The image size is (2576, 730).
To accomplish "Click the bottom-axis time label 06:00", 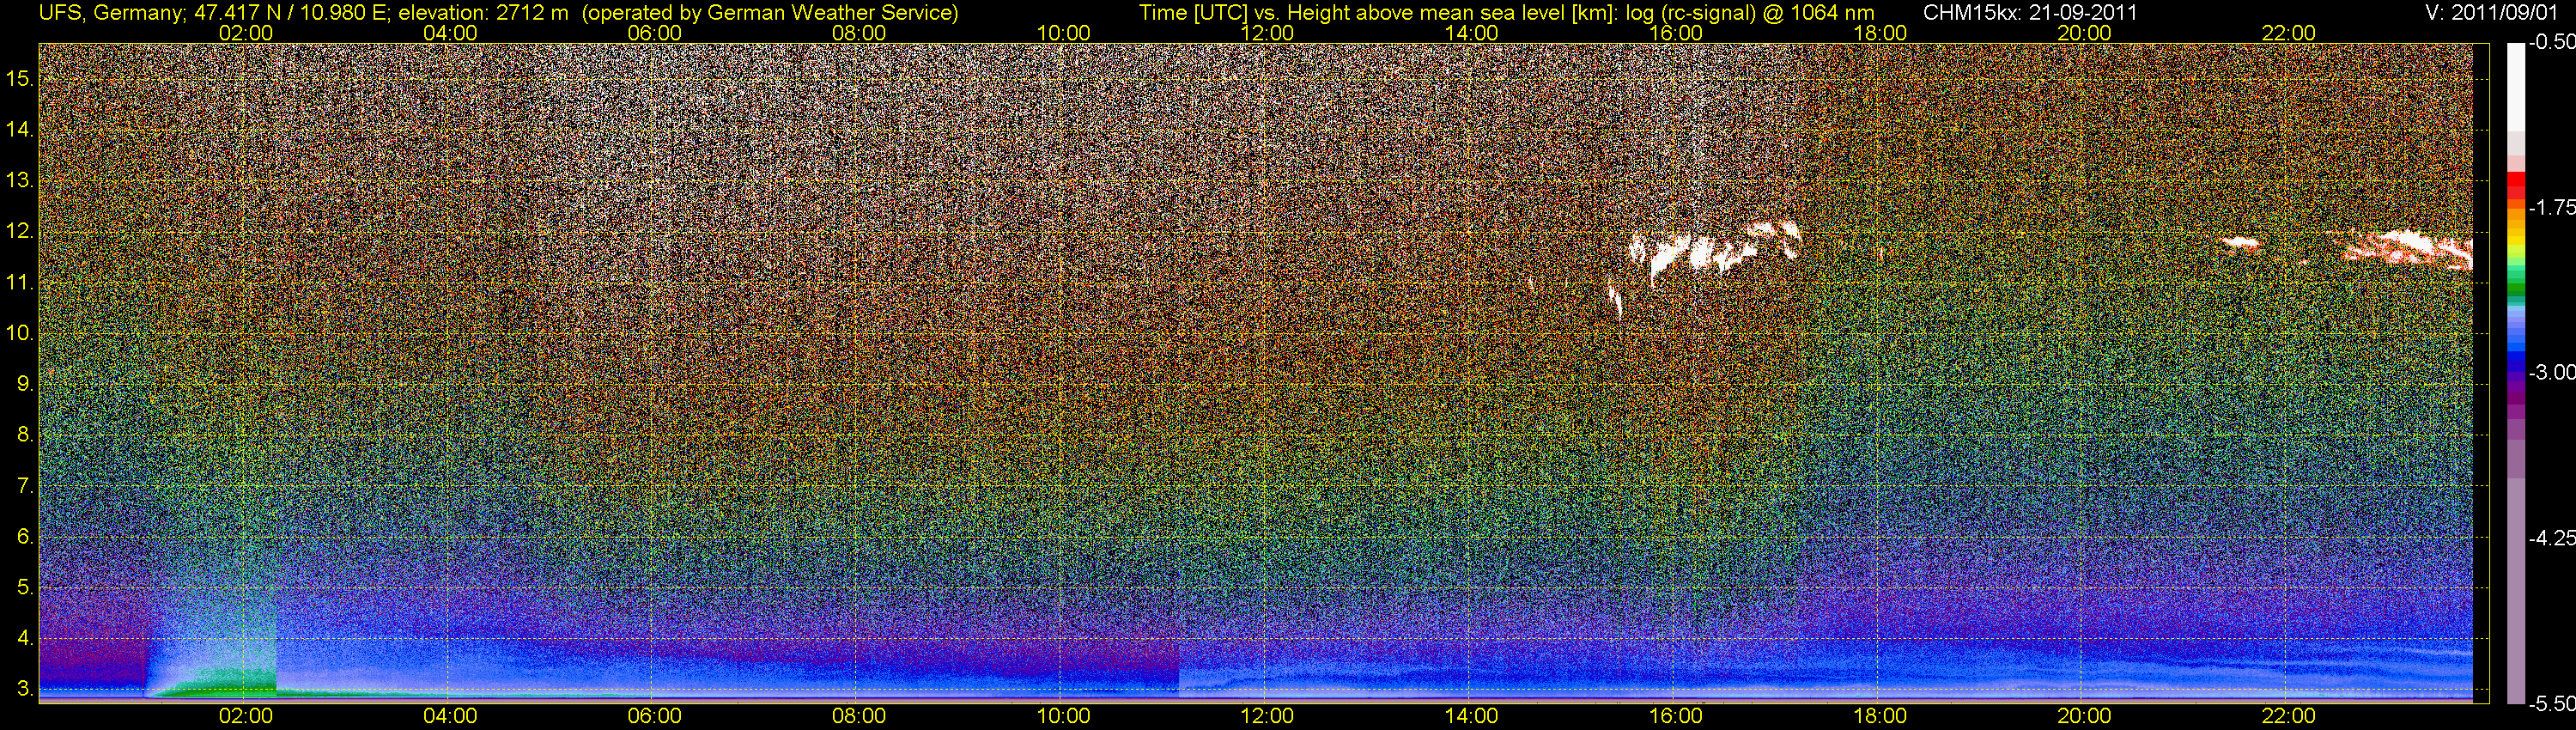I will [x=654, y=716].
